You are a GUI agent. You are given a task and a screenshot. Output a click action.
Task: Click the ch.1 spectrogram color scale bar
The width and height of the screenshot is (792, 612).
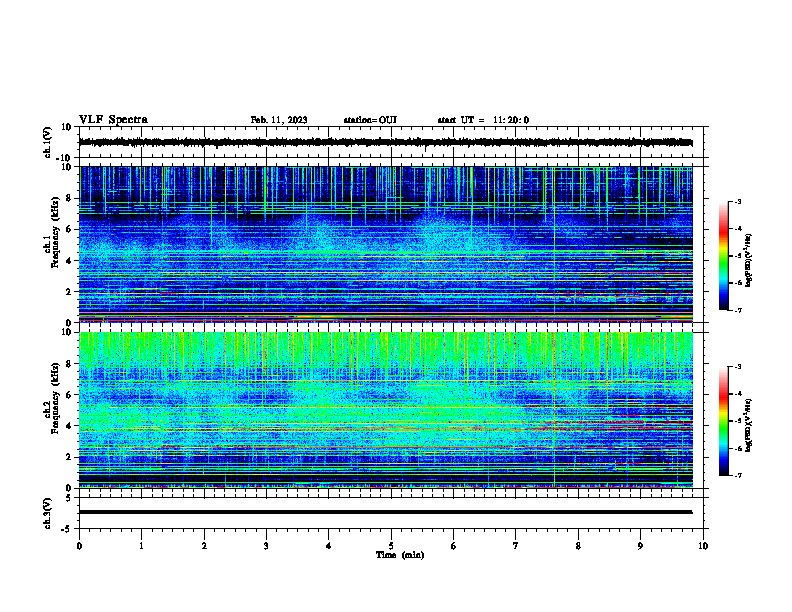(x=724, y=256)
